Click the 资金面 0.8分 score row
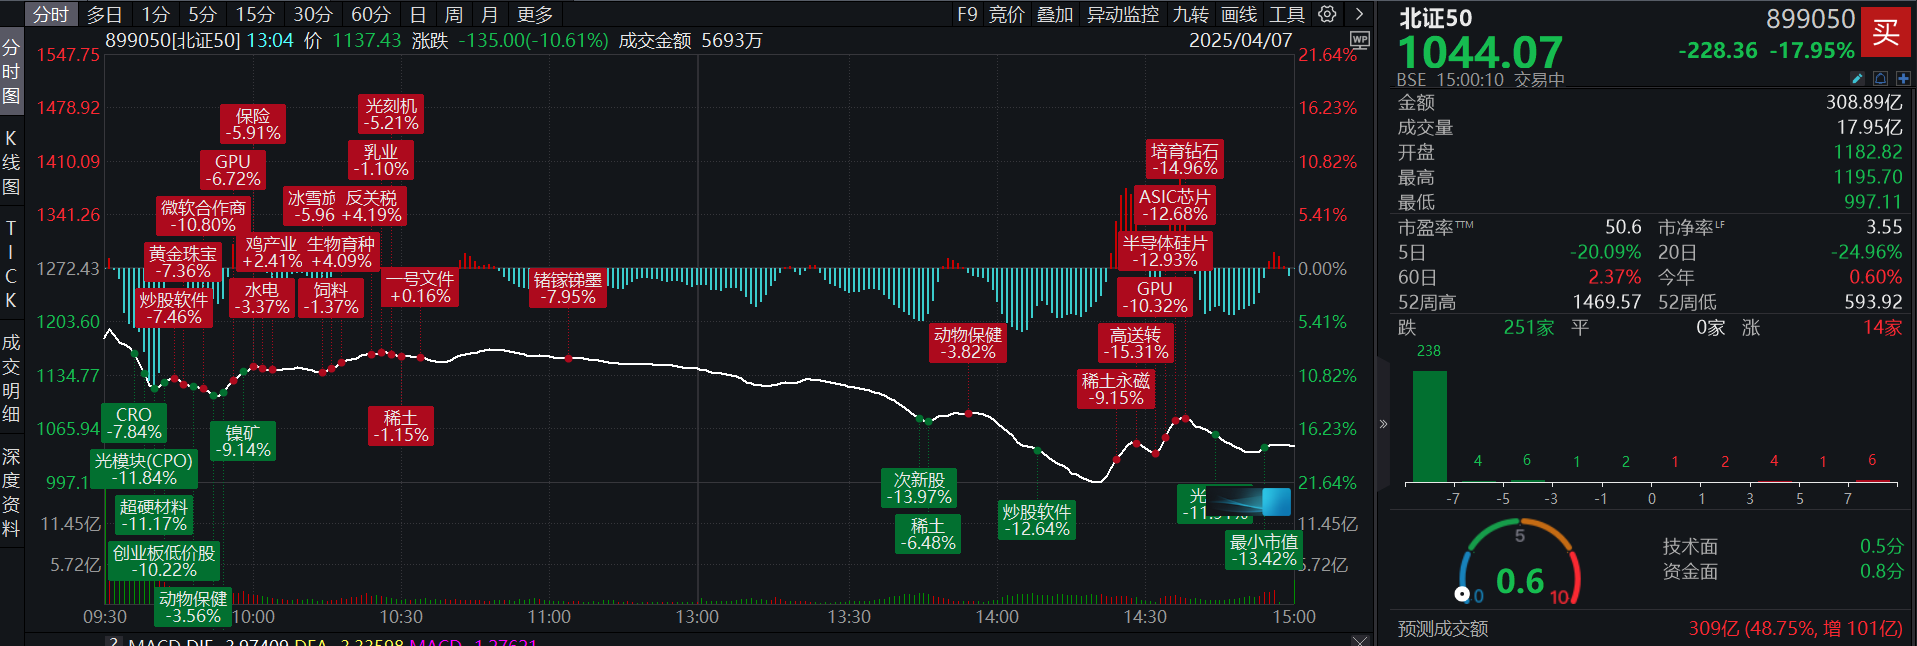This screenshot has height=646, width=1917. pos(1782,571)
